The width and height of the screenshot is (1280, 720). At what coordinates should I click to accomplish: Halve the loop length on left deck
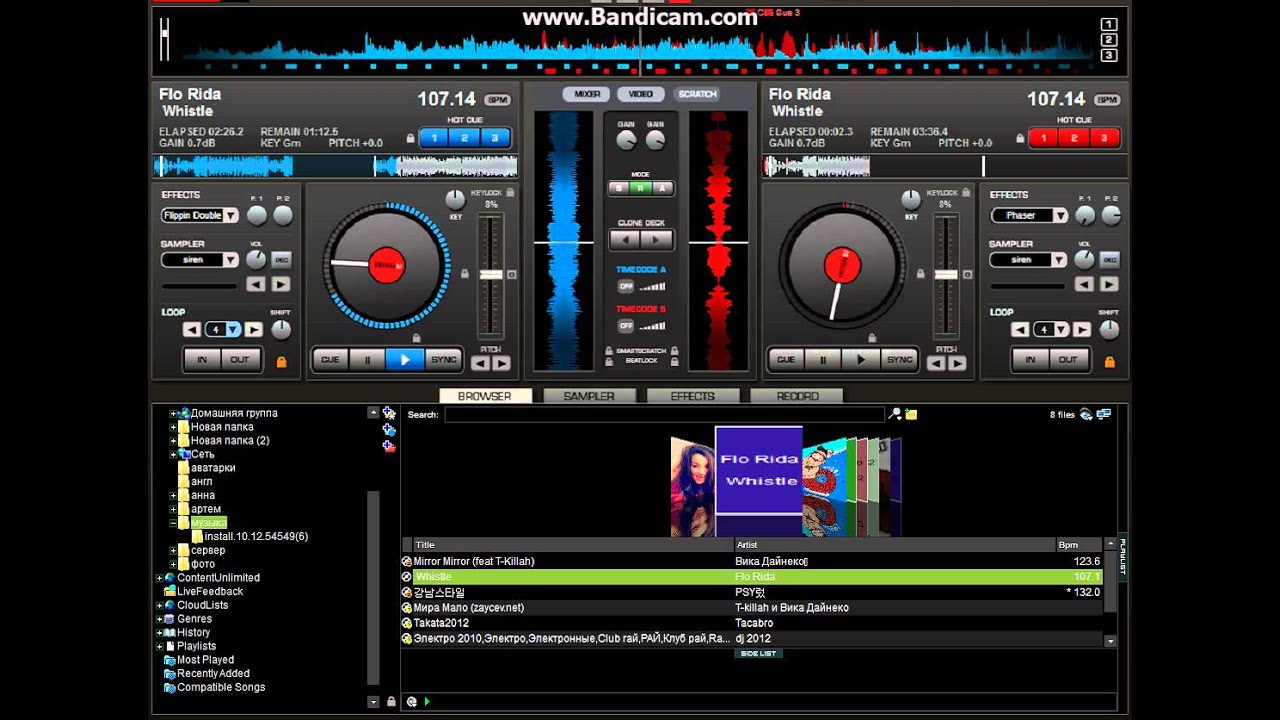point(192,329)
